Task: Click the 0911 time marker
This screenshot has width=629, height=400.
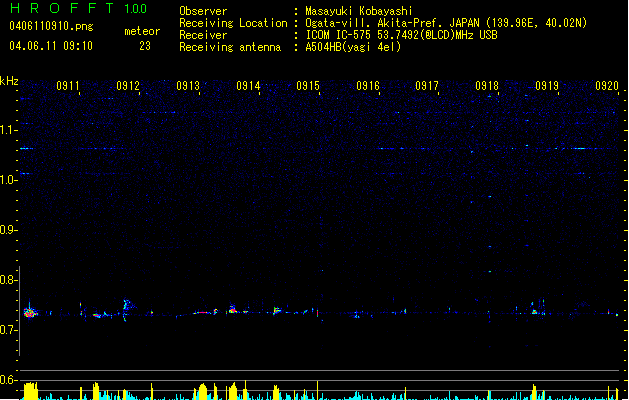Action: pyautogui.click(x=68, y=86)
